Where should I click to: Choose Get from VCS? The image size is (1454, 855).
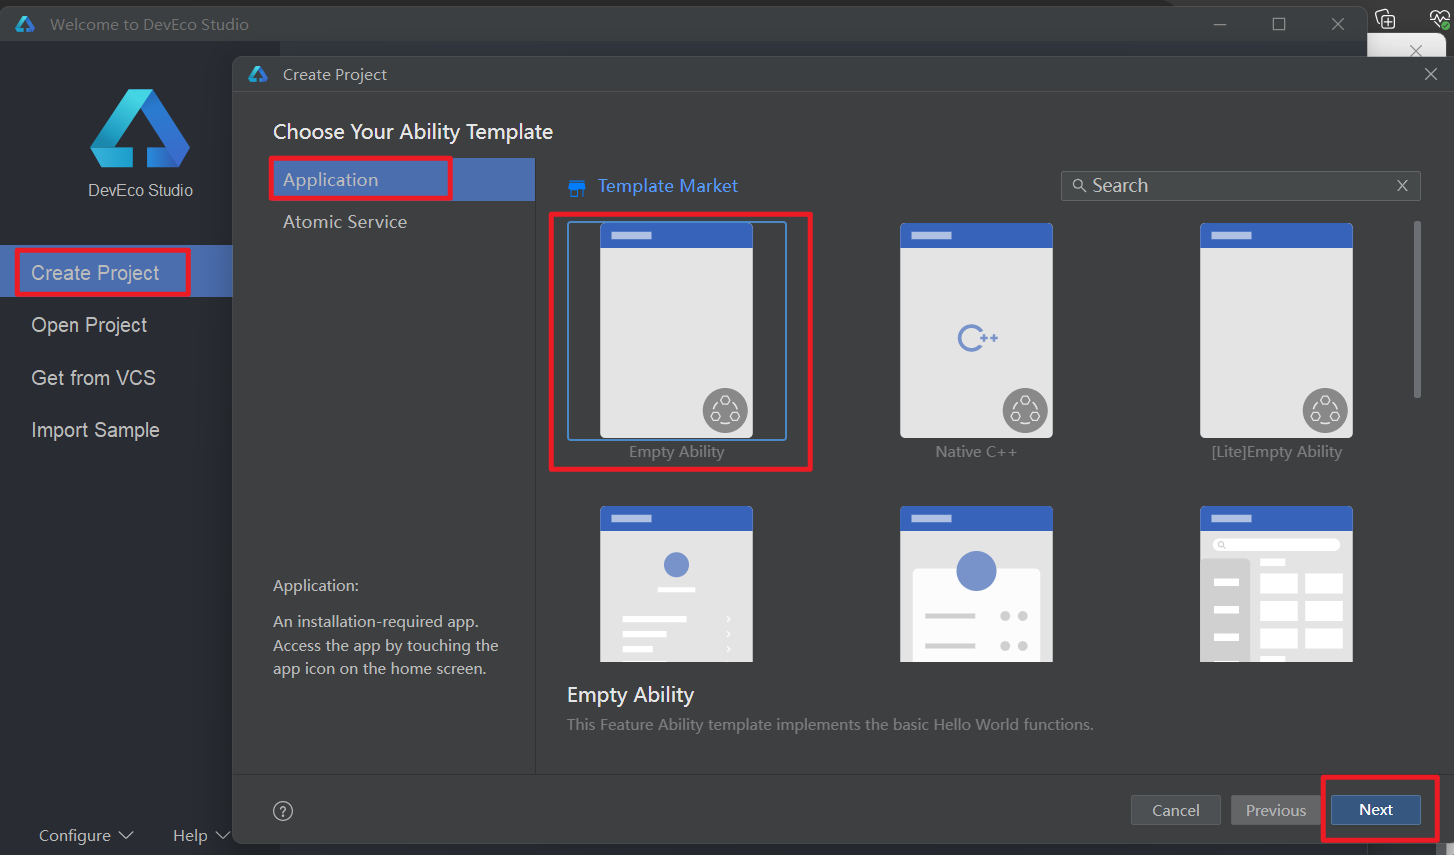[x=93, y=378]
